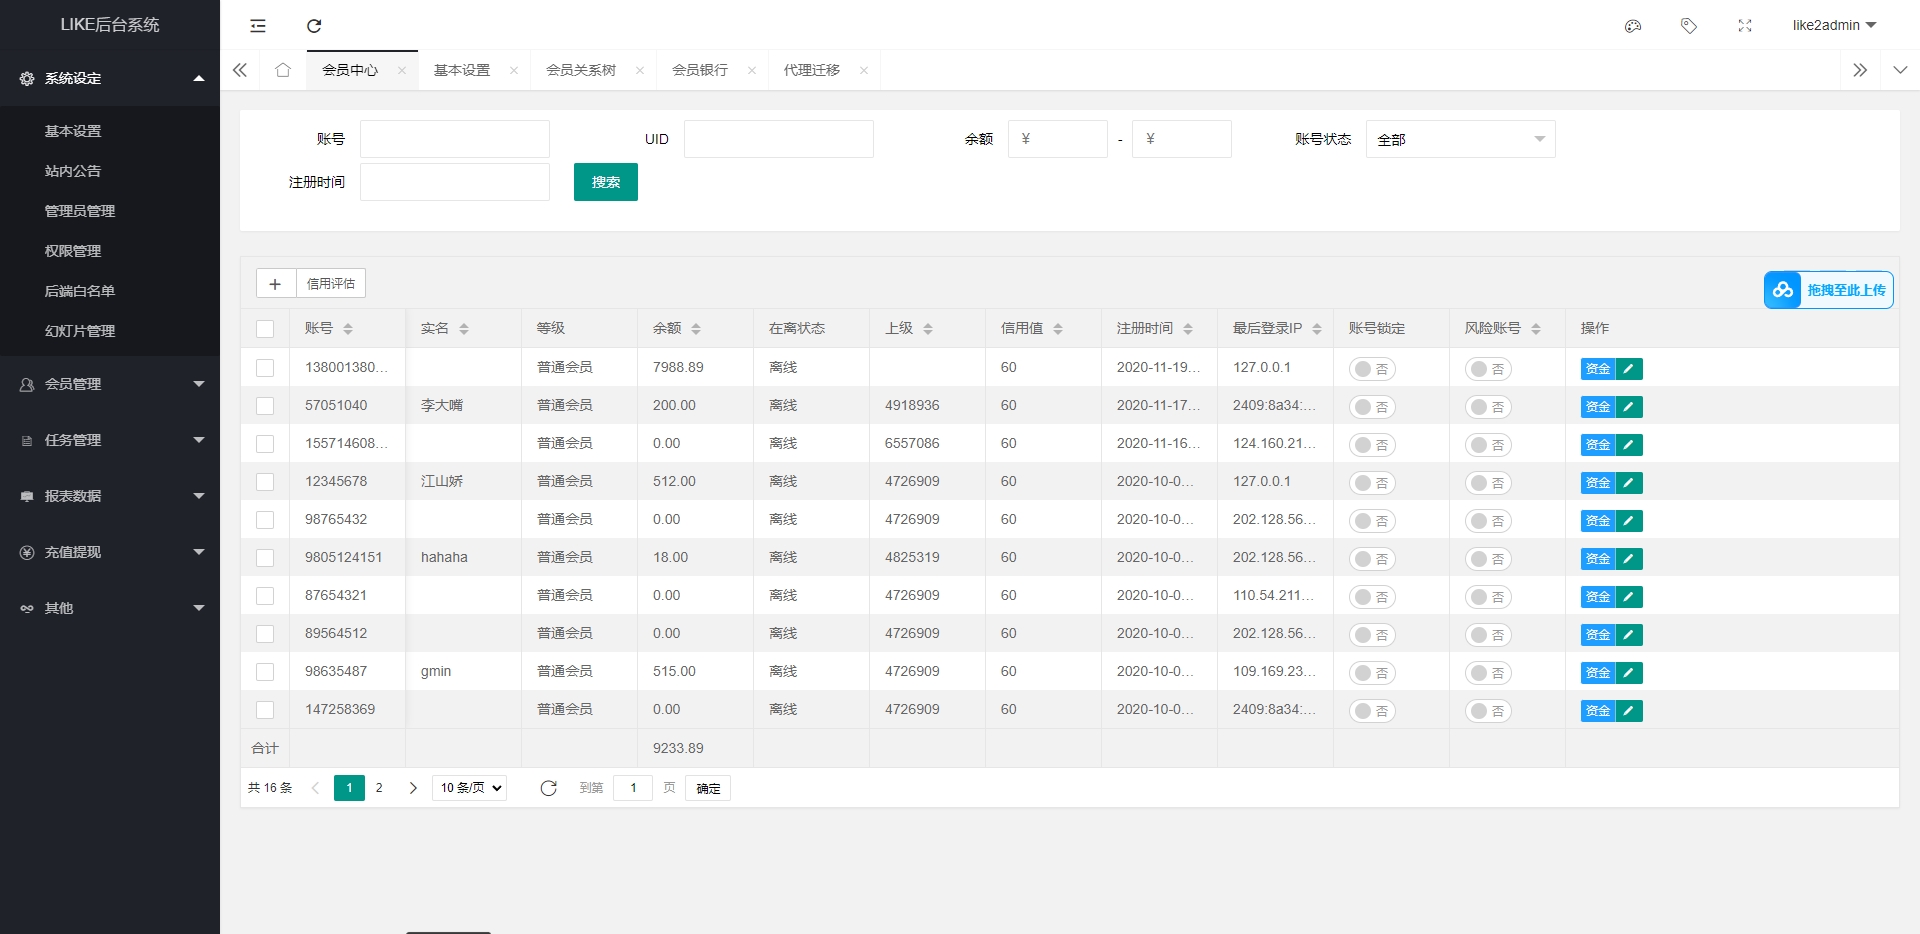Sort by 余额 column arrows
This screenshot has width=1920, height=934.
pyautogui.click(x=696, y=329)
